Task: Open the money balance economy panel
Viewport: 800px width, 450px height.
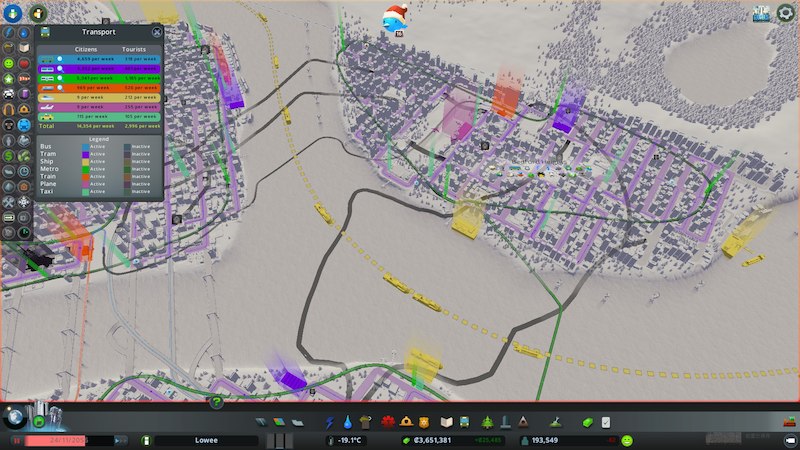Action: pyautogui.click(x=442, y=440)
